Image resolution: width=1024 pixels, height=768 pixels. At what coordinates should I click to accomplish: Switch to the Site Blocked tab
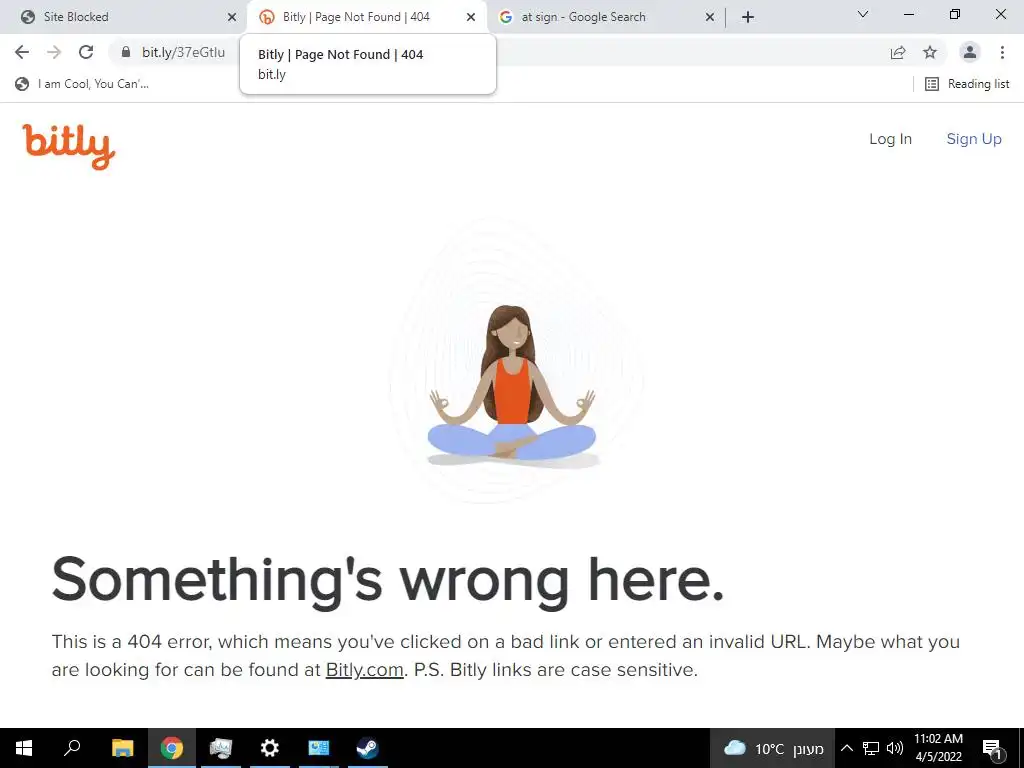click(124, 17)
